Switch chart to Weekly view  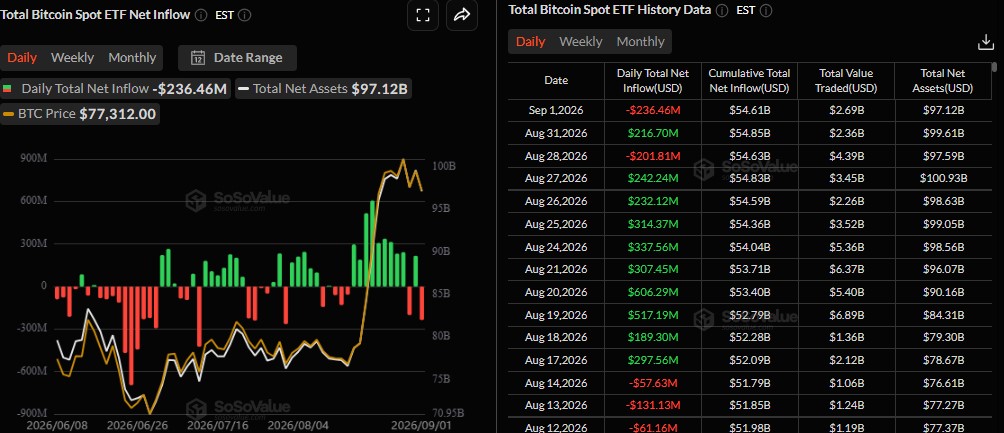pyautogui.click(x=72, y=58)
